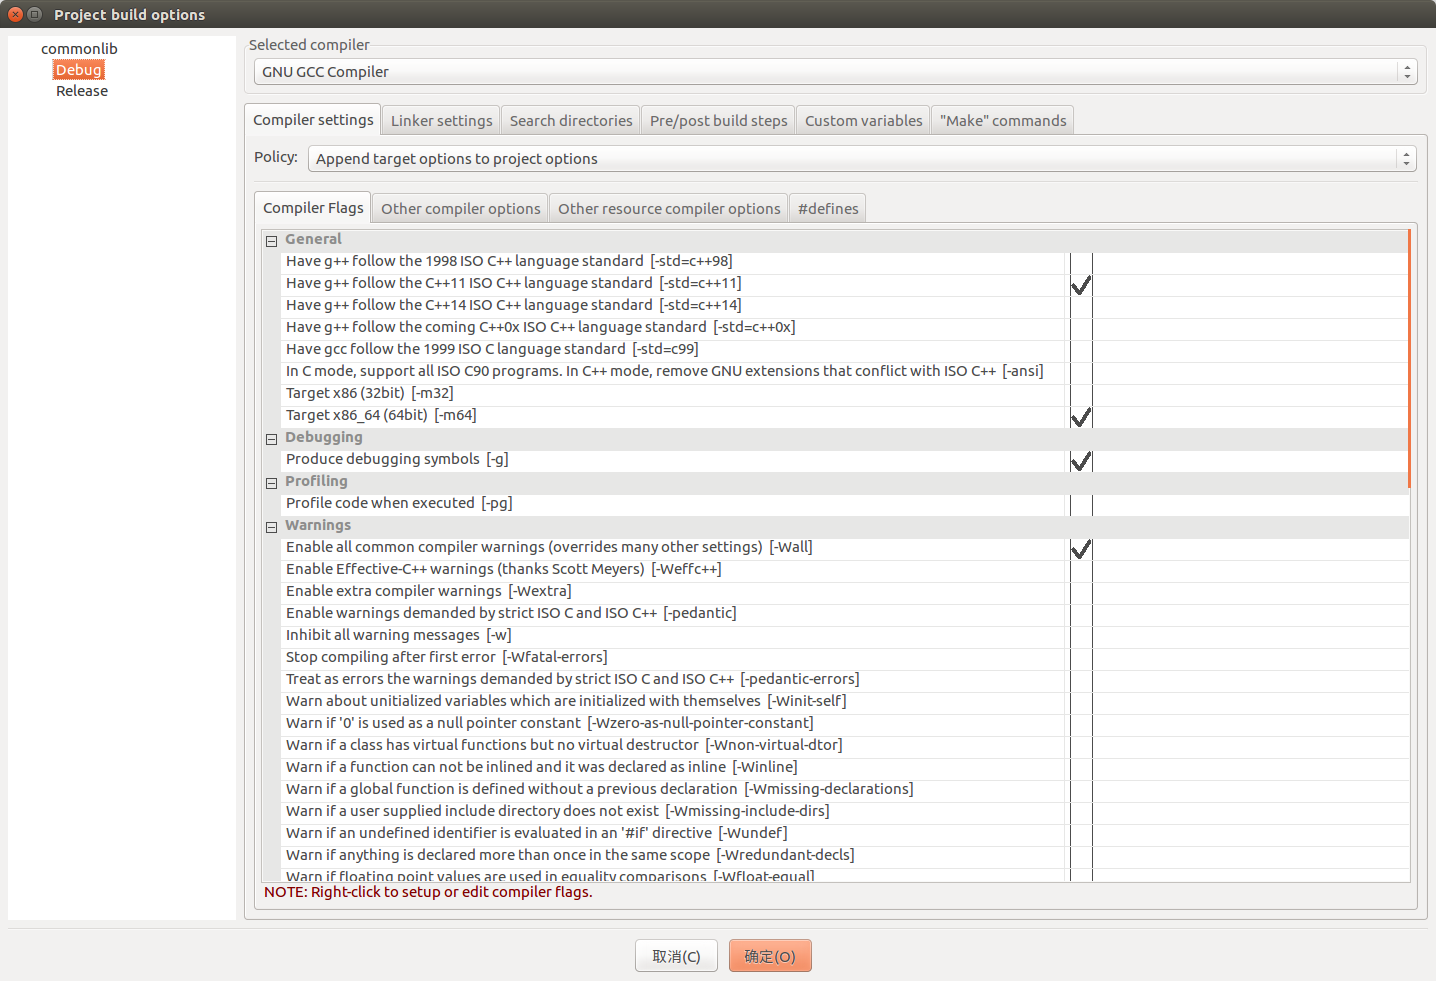The image size is (1436, 981).
Task: Collapse the General flags section
Action: (271, 240)
